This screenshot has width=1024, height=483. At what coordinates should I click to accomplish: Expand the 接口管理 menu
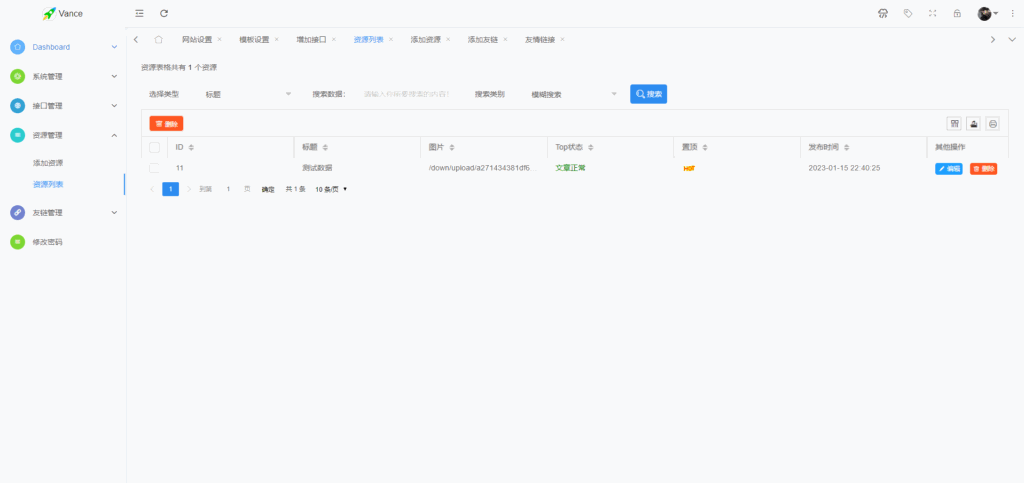[x=114, y=106]
